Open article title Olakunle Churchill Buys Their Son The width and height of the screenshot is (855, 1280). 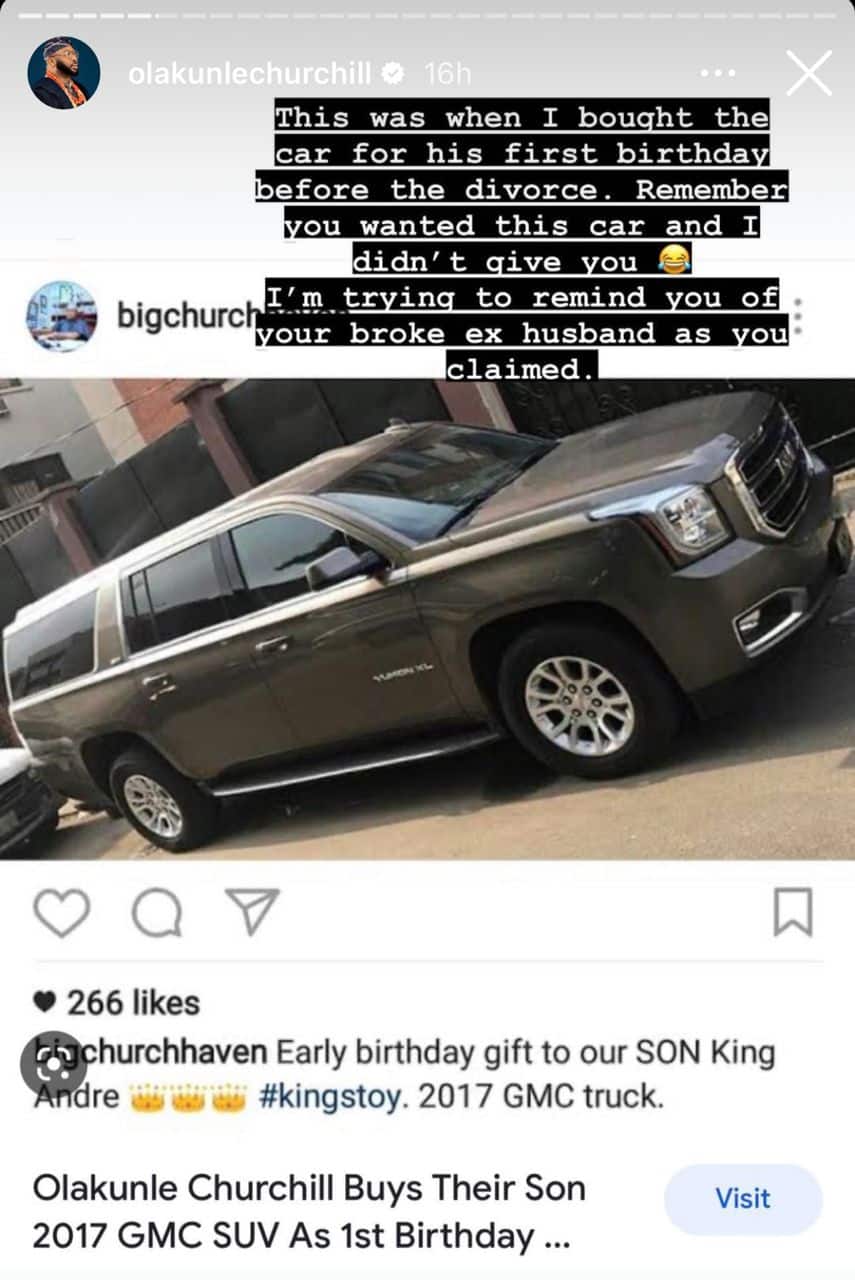point(309,1212)
